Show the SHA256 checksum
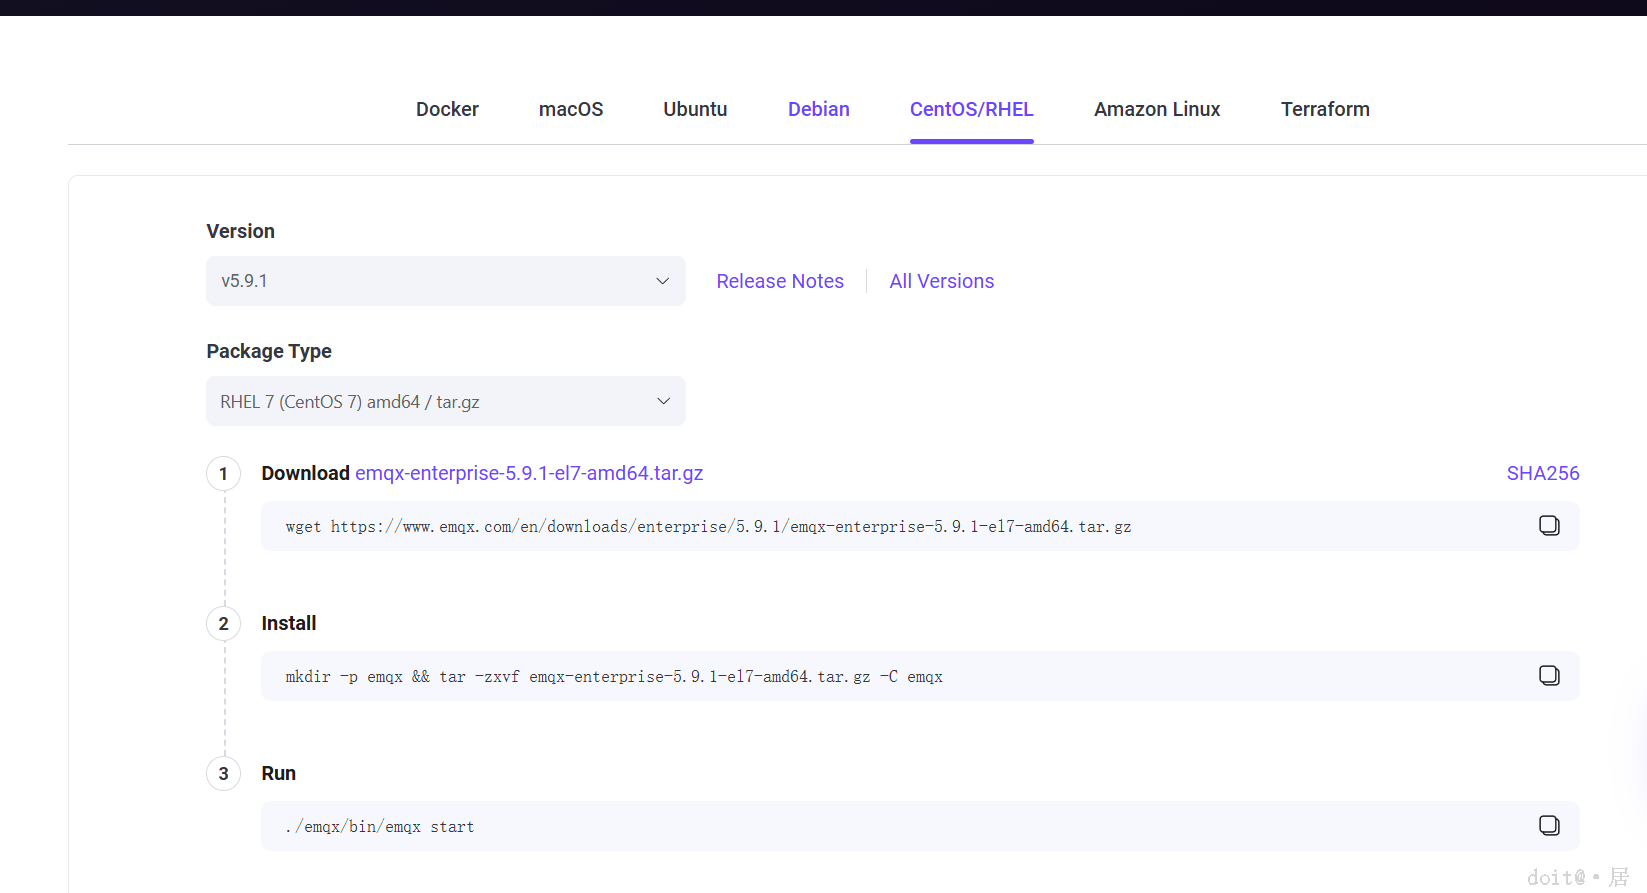This screenshot has width=1647, height=893. (x=1543, y=473)
